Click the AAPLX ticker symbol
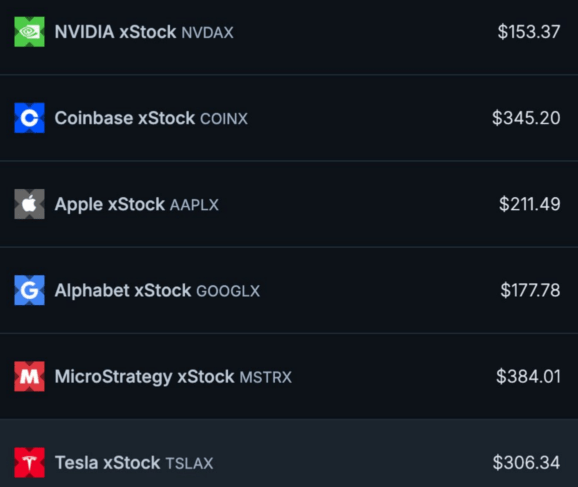578x487 pixels. (194, 205)
